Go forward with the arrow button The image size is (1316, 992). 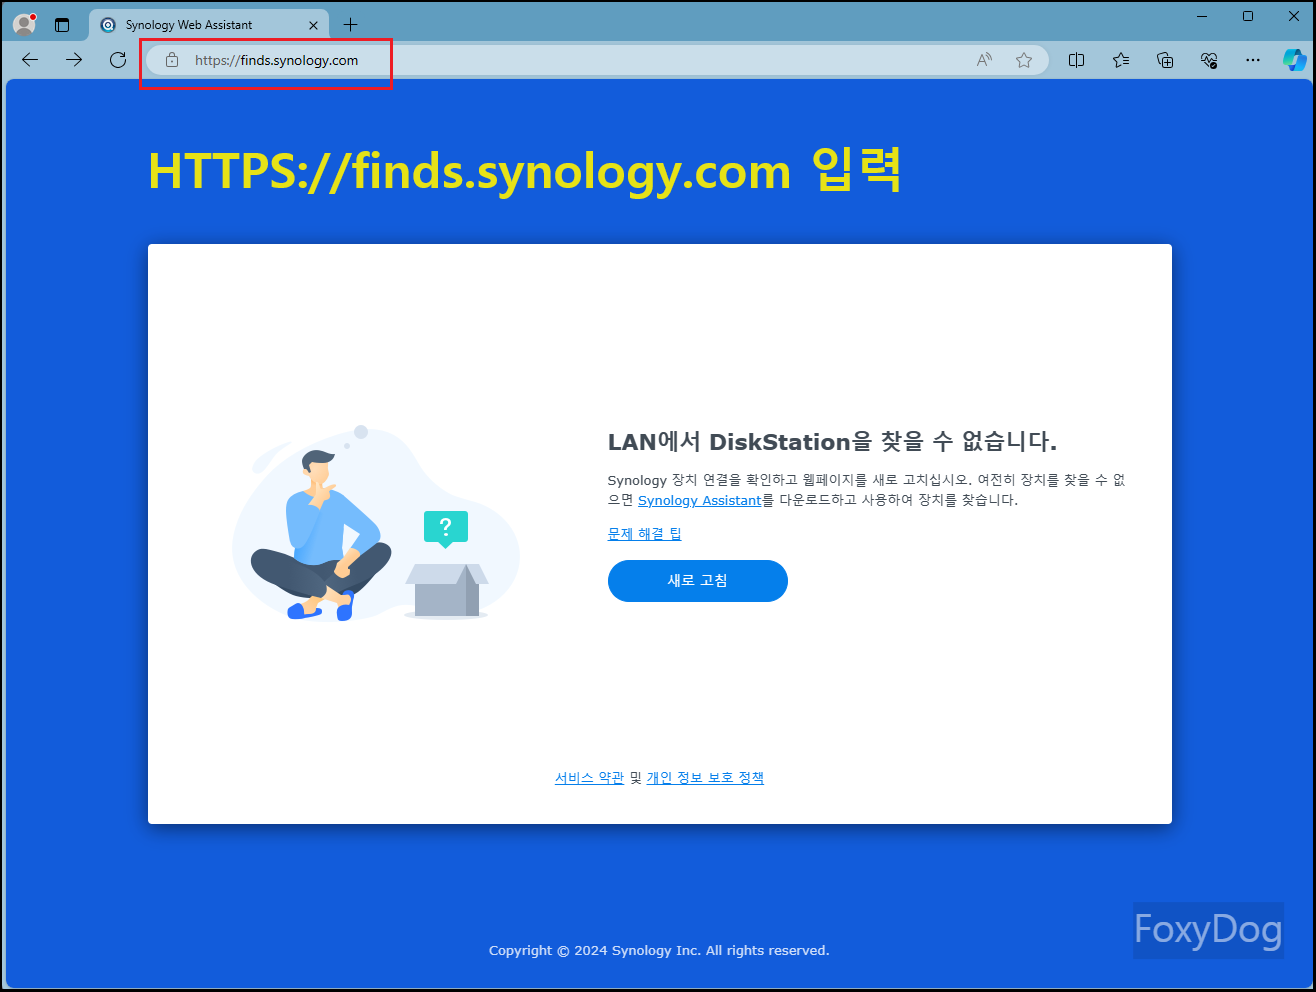74,60
